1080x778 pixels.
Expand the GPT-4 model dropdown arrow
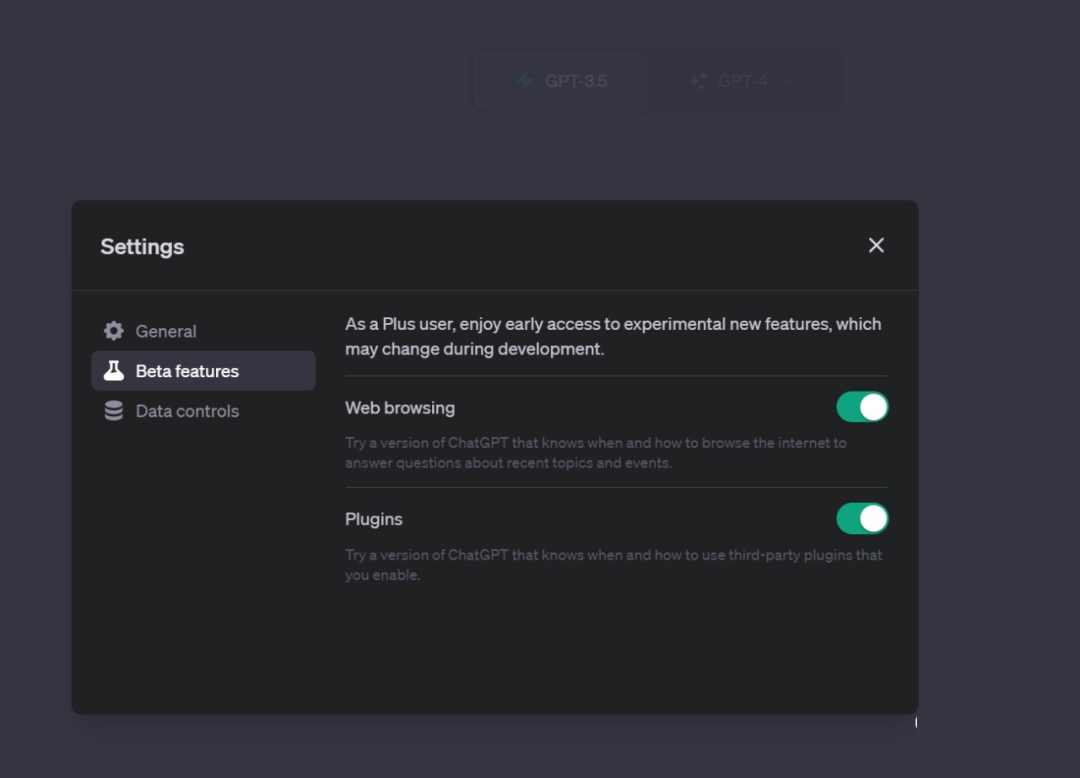pos(788,81)
